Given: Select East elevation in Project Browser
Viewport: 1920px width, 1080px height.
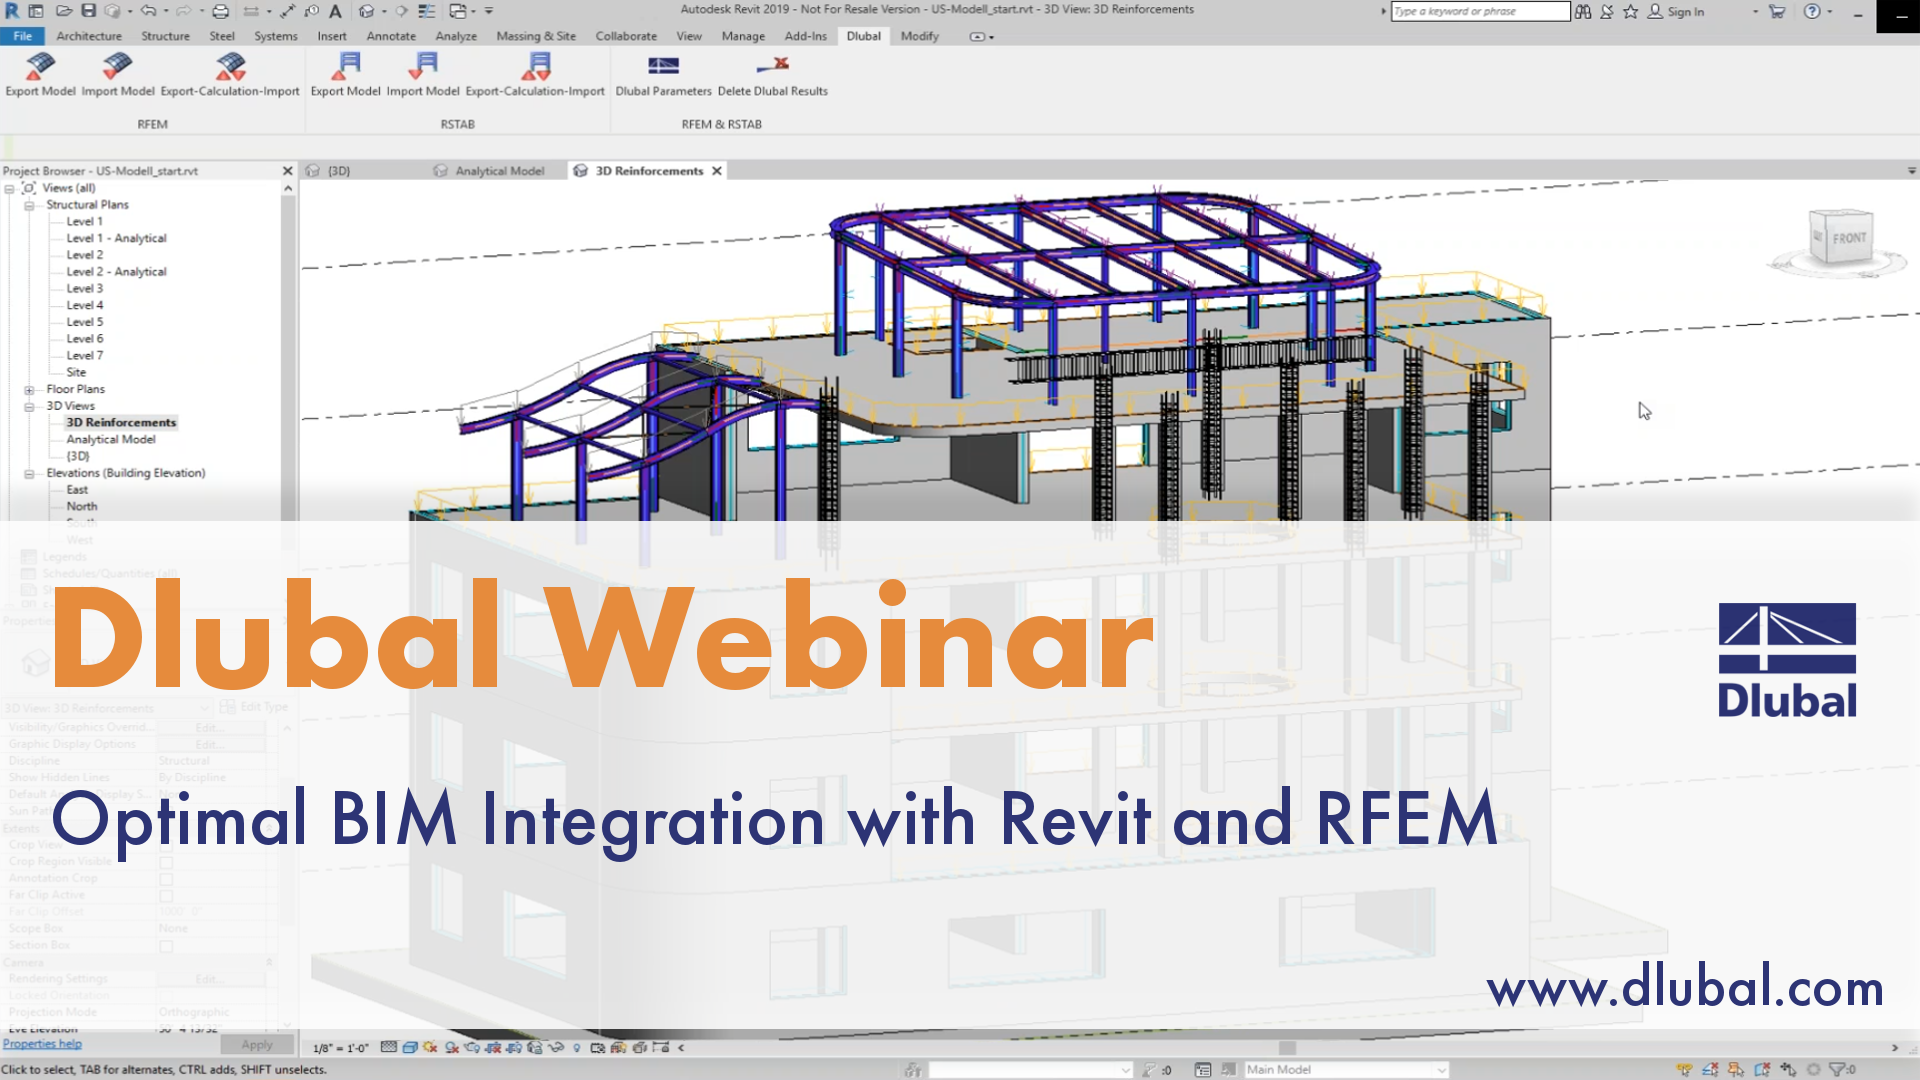Looking at the screenshot, I should (77, 489).
